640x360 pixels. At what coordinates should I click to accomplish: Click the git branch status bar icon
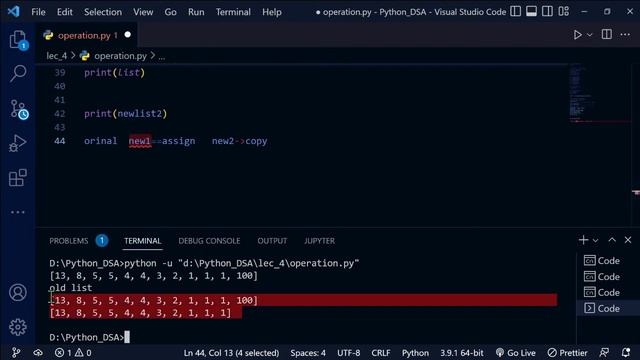point(16,353)
